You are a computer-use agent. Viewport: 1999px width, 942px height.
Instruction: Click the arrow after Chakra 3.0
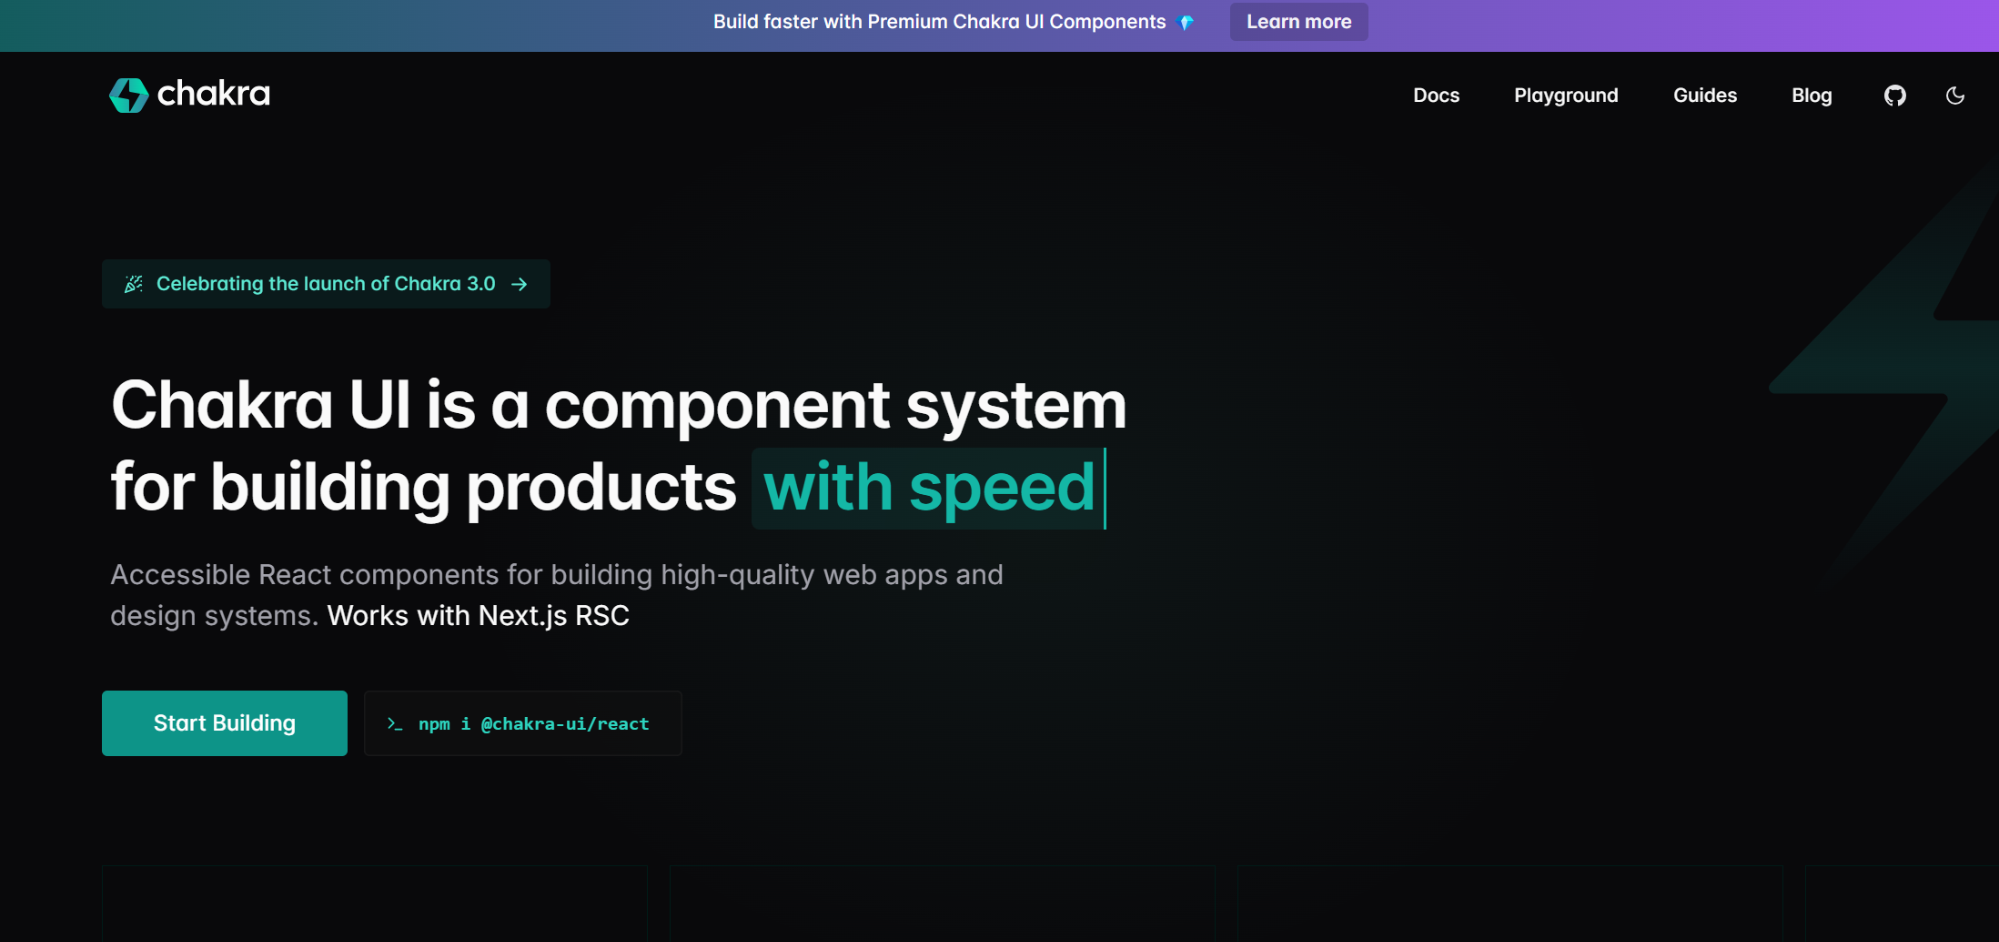(x=519, y=284)
